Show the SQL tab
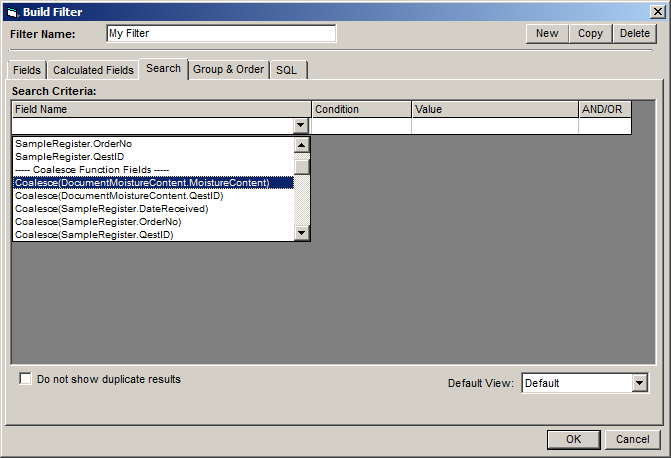 pyautogui.click(x=287, y=70)
